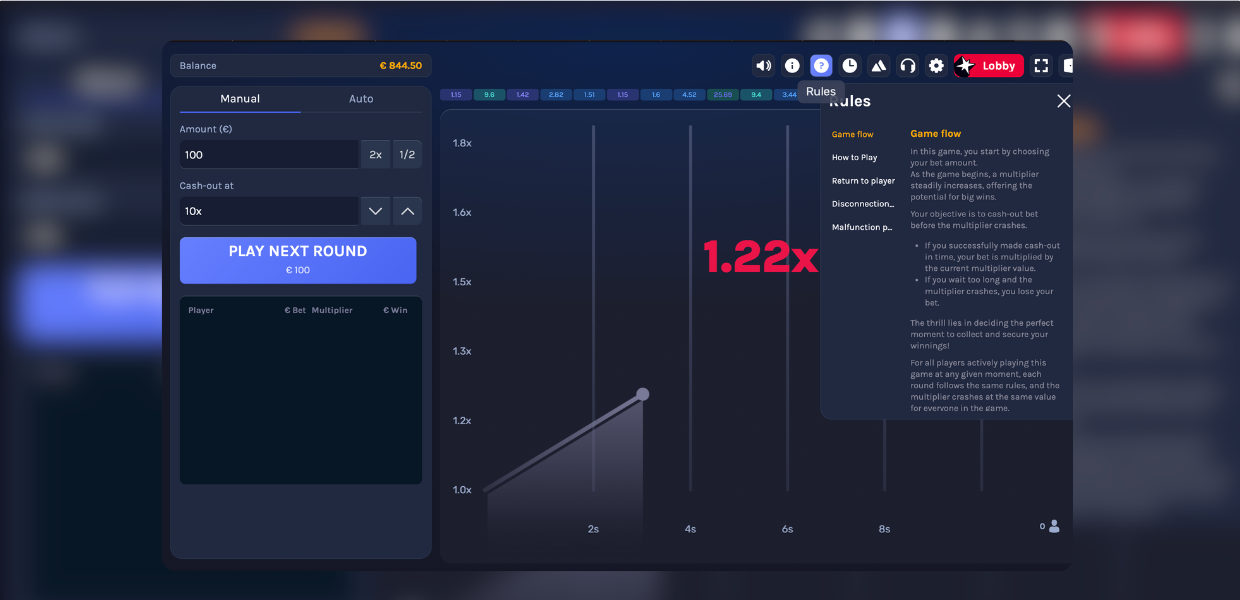The image size is (1240, 600).
Task: Double the bet with 2x button
Action: [375, 155]
